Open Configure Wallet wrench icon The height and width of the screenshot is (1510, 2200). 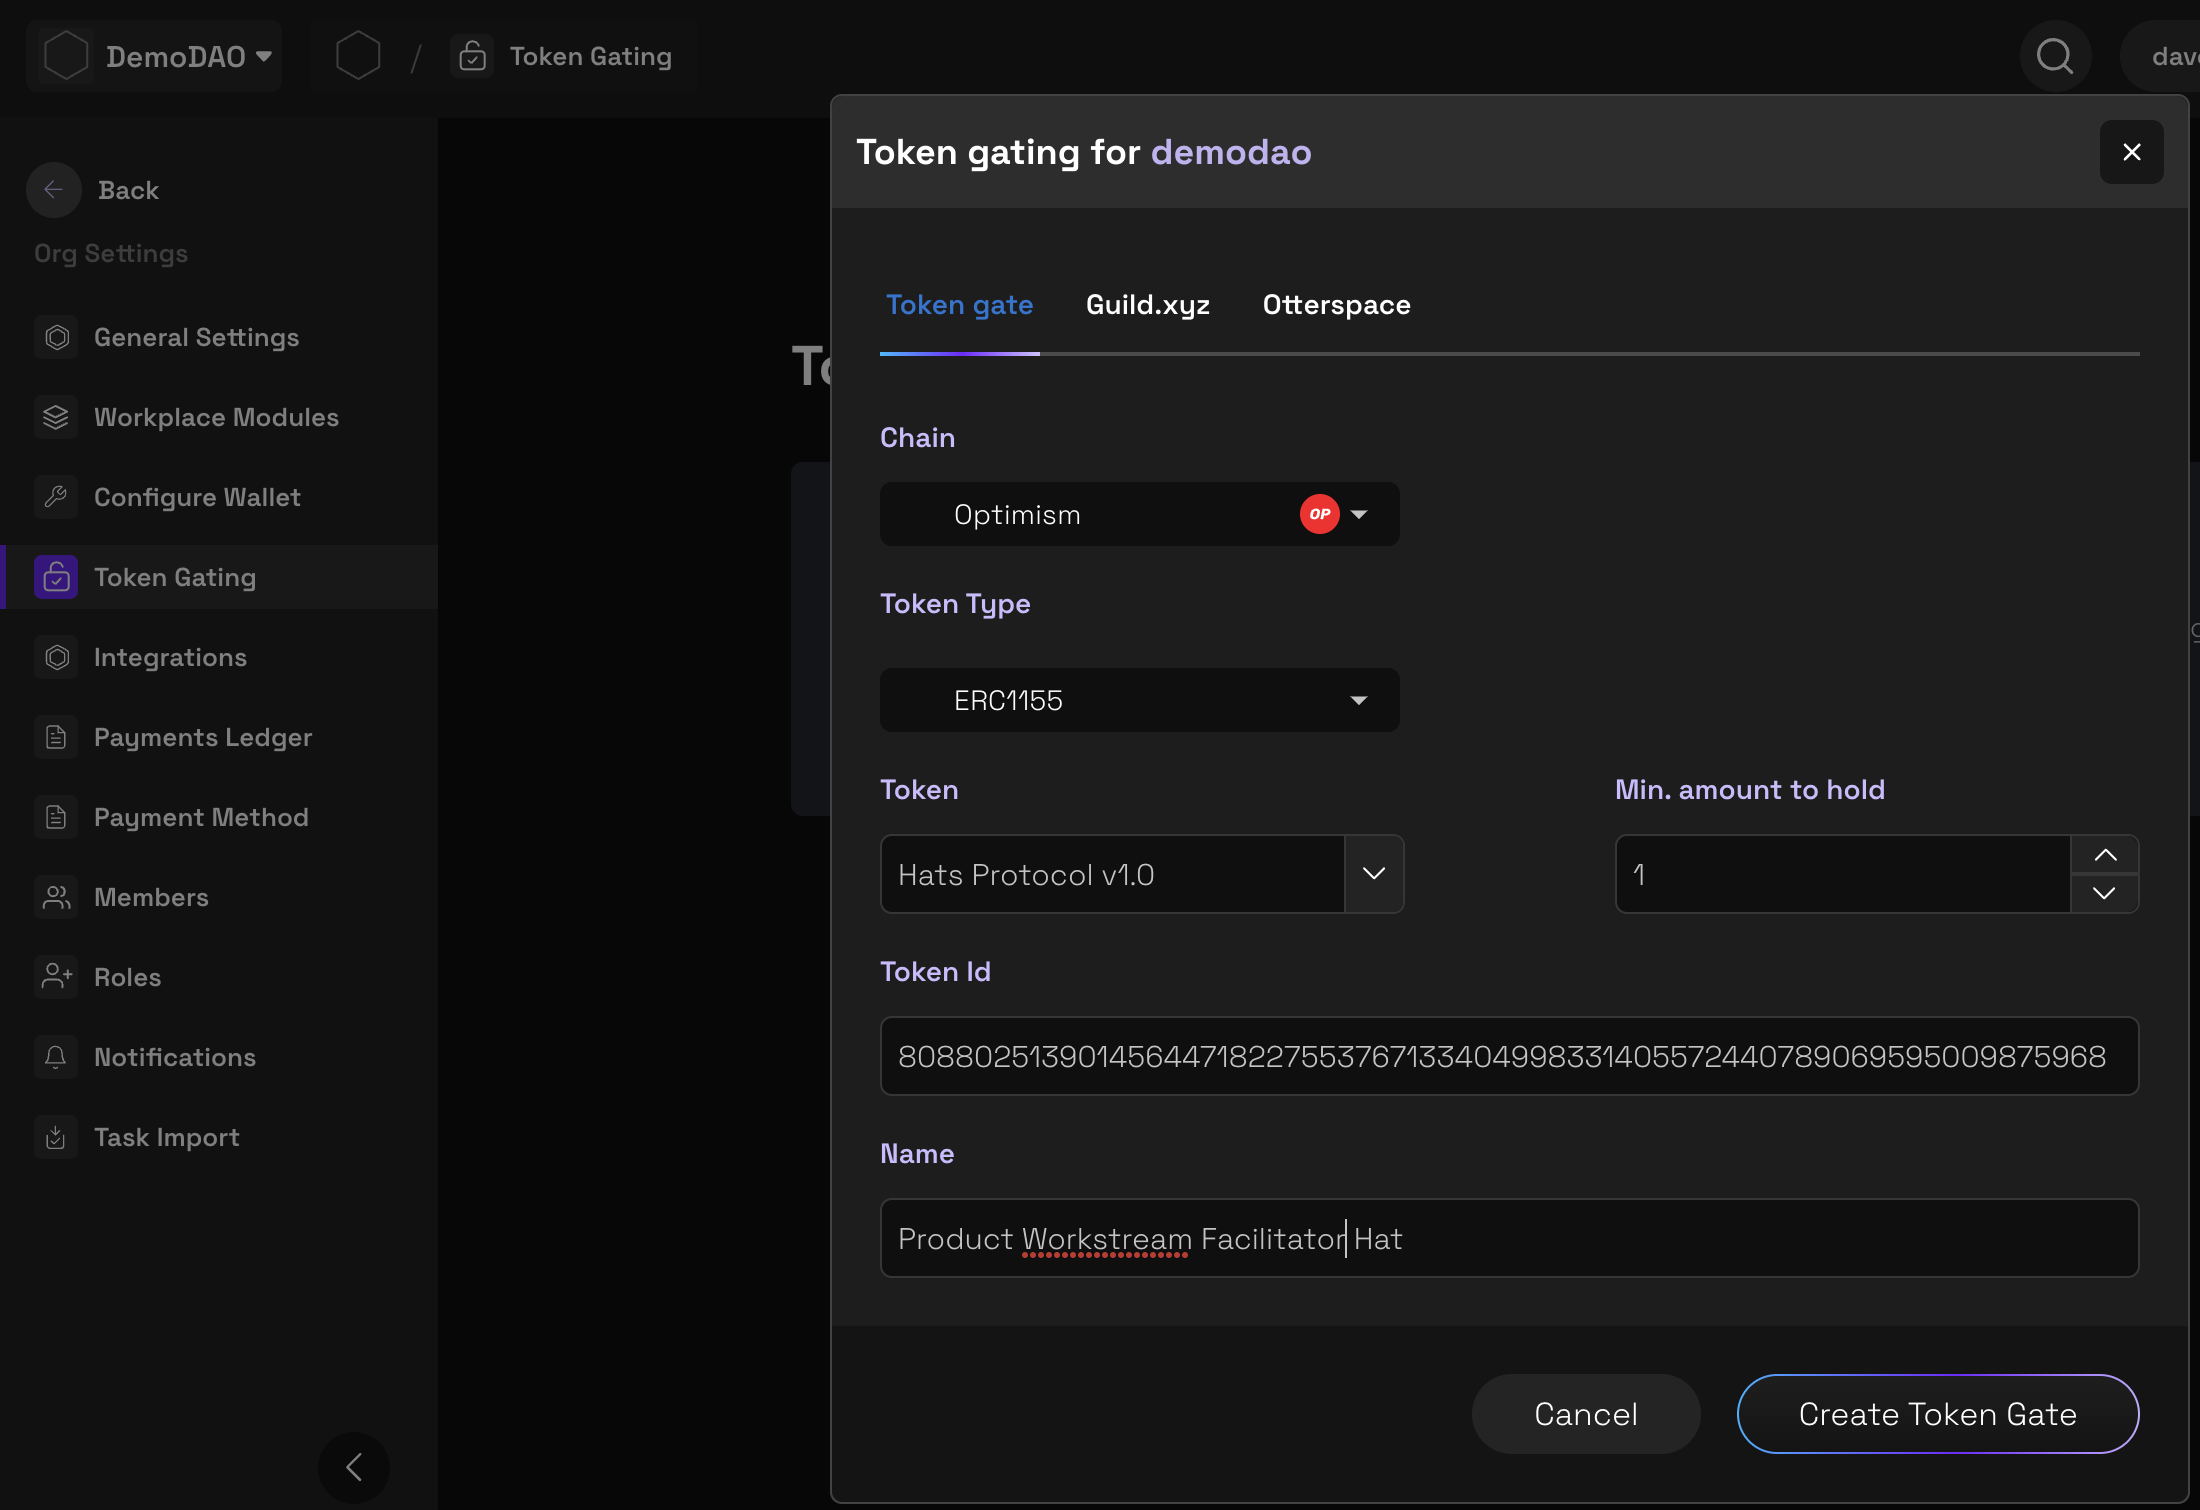point(56,497)
